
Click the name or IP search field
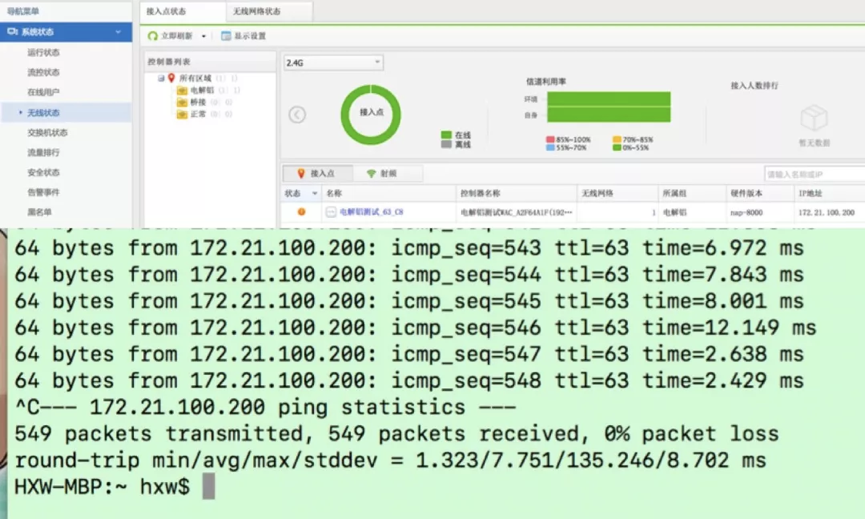tap(812, 174)
